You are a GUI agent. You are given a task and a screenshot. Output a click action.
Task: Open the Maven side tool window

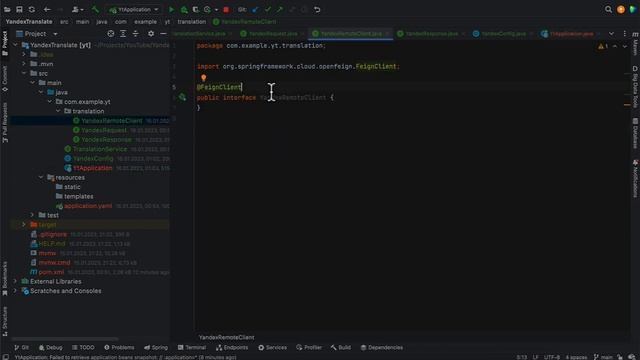point(635,43)
